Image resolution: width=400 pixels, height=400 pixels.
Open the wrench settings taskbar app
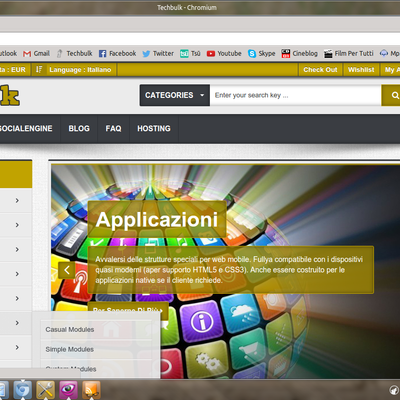[45, 390]
